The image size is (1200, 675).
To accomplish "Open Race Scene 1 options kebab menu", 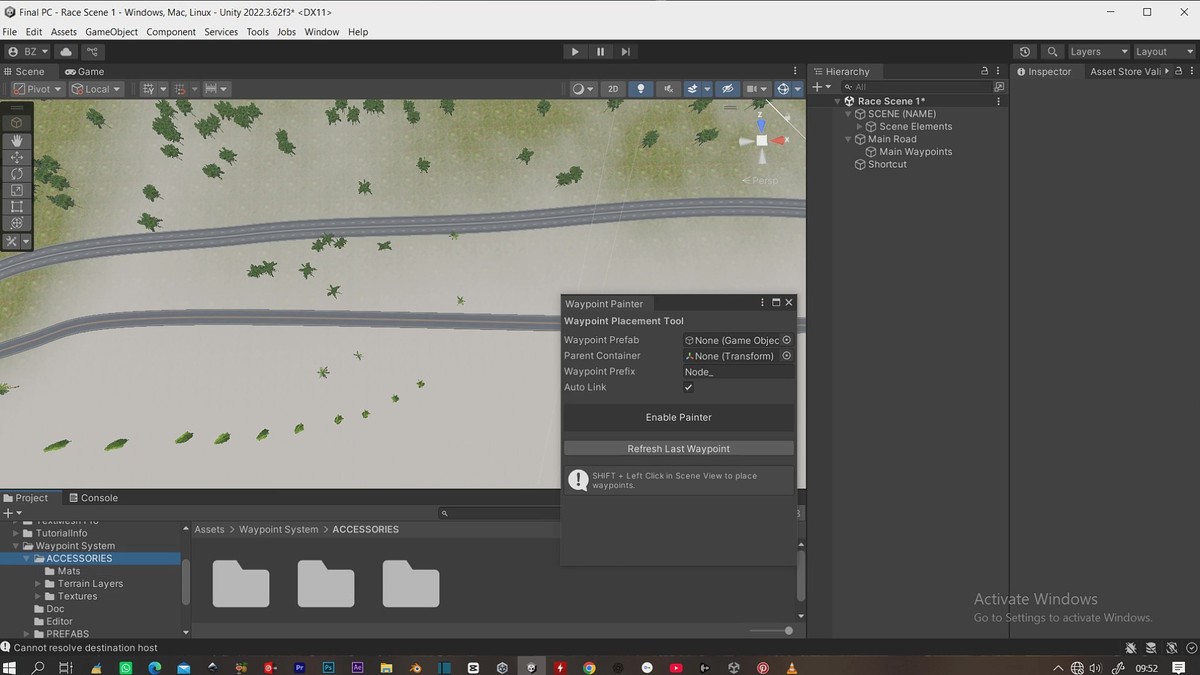I will pos(998,101).
